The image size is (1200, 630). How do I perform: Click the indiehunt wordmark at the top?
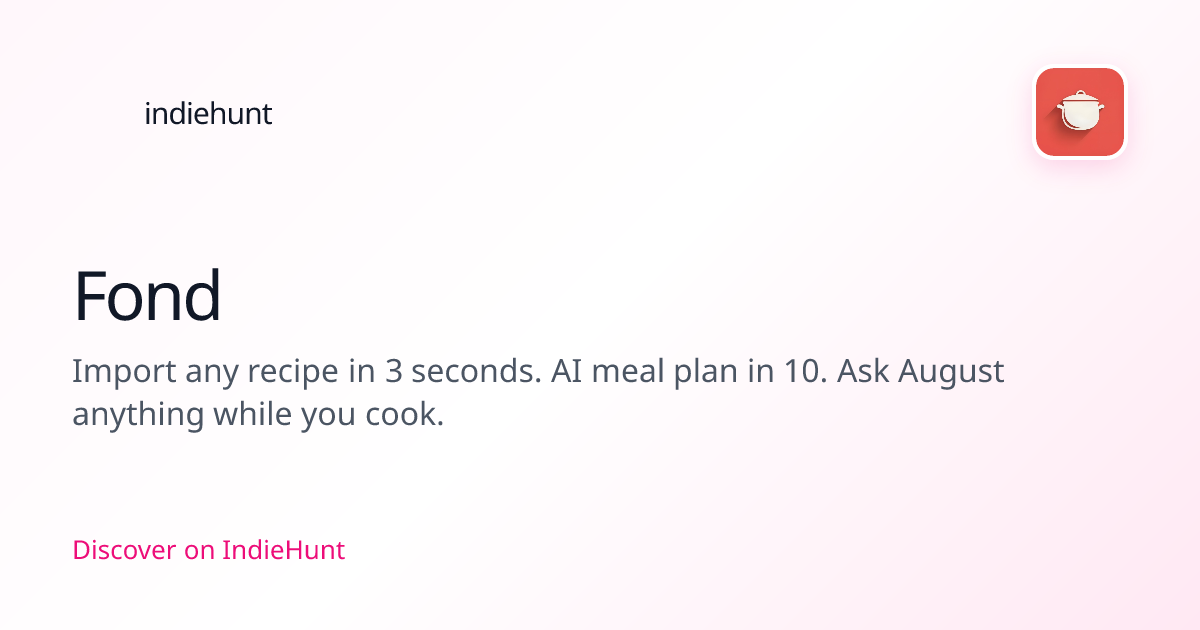[x=208, y=114]
